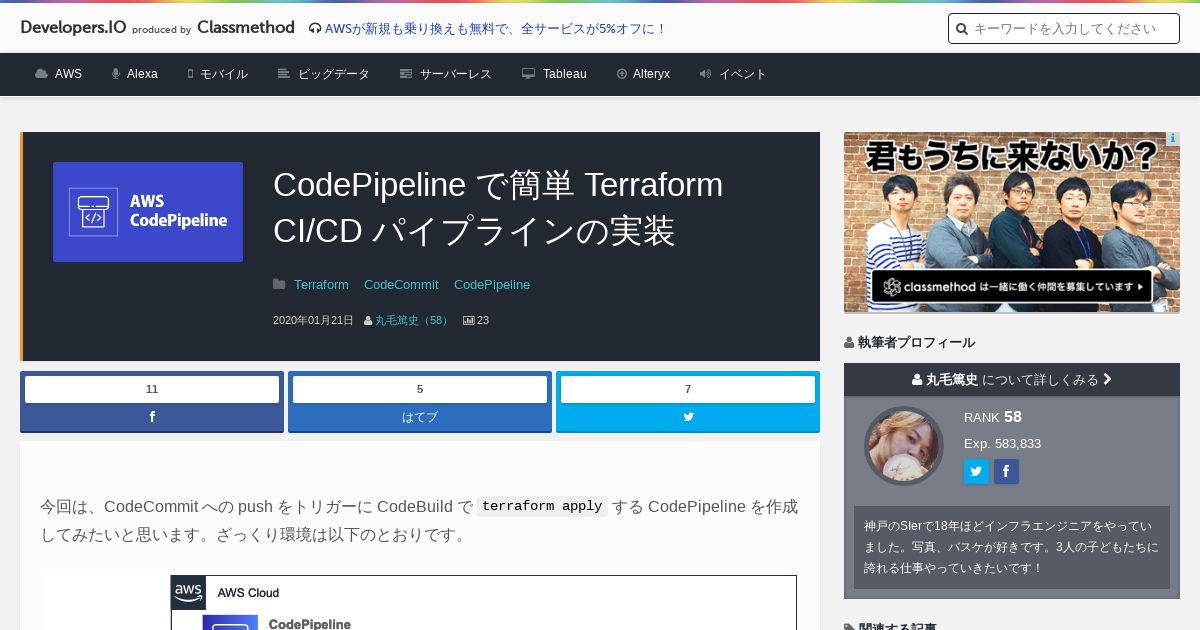Open the イベント category menu
1200x630 pixels.
pyautogui.click(x=733, y=74)
